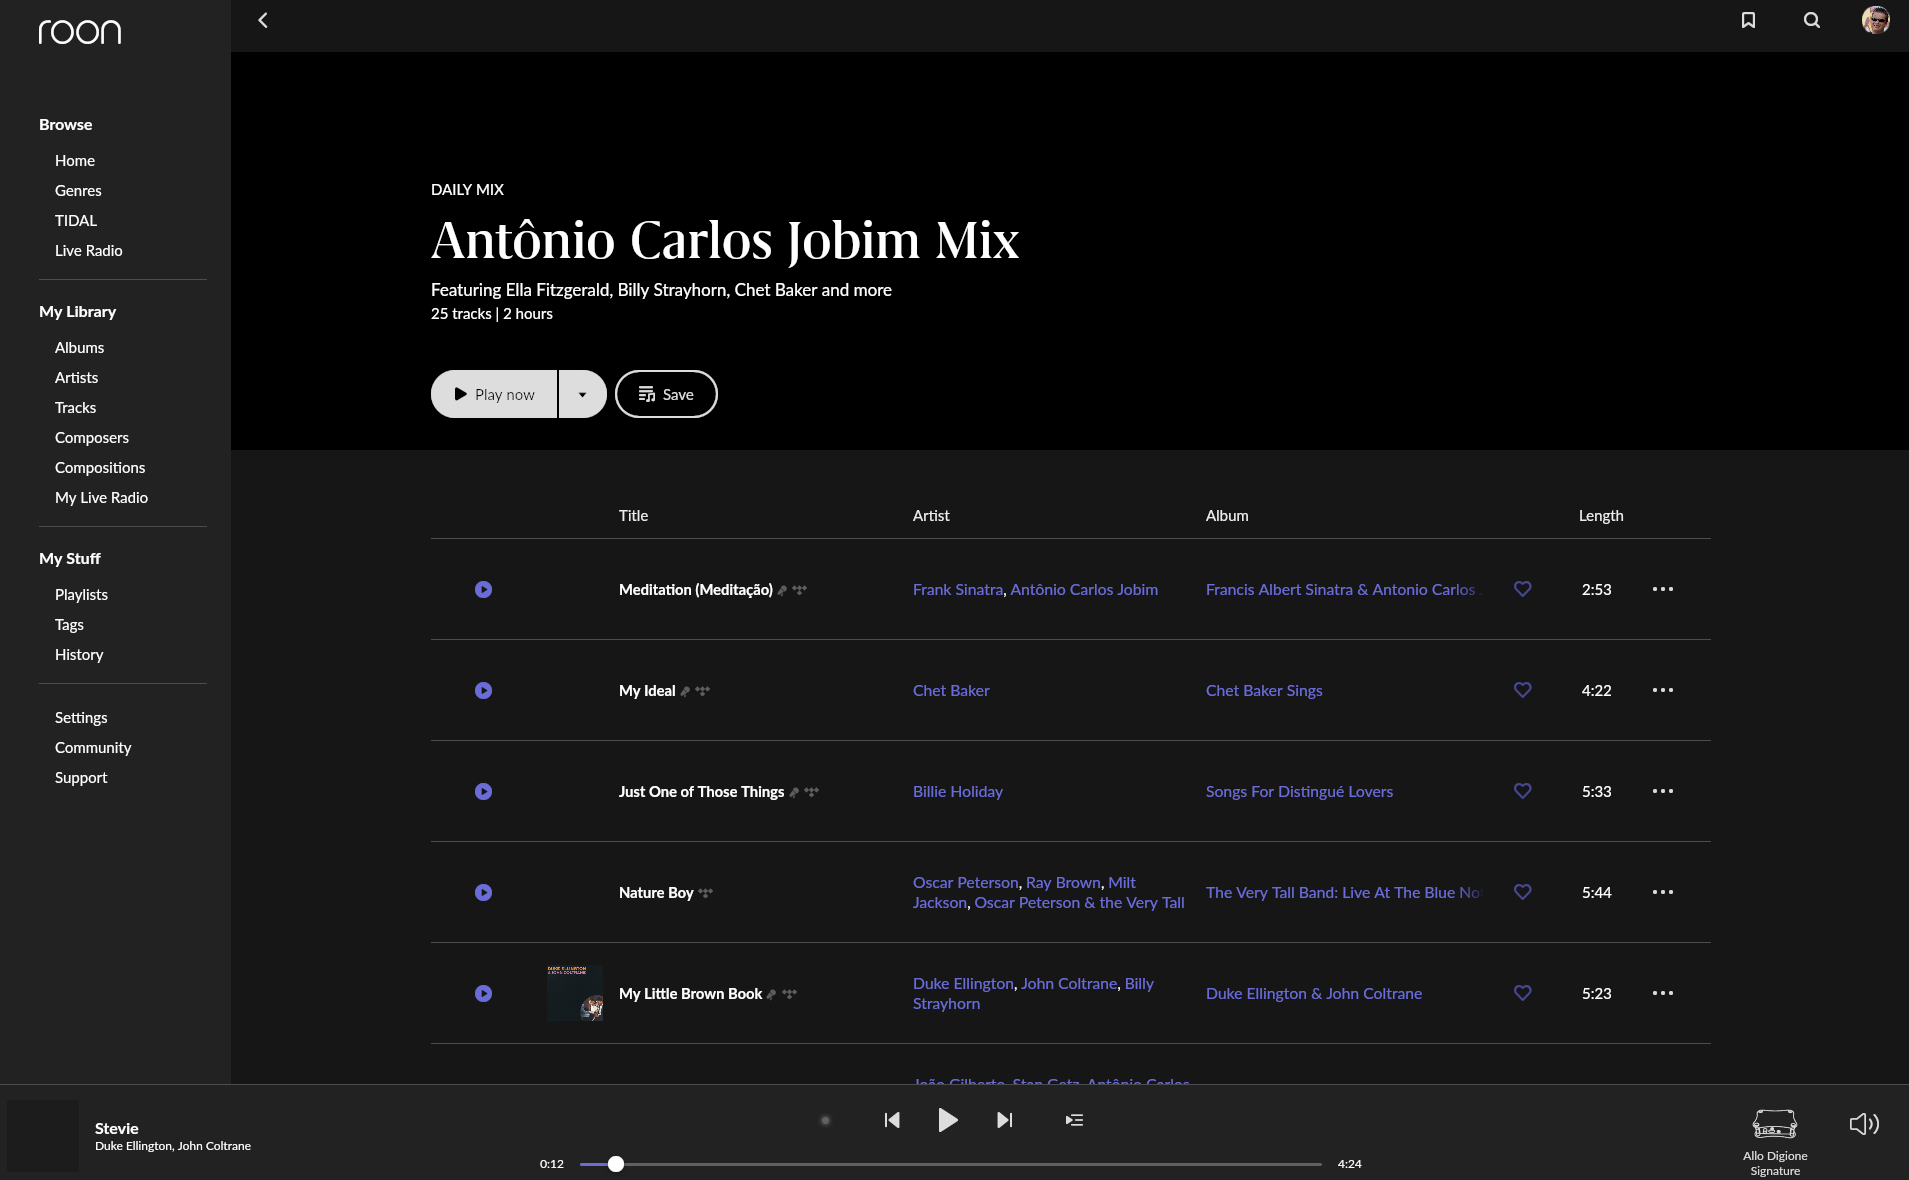This screenshot has height=1180, width=1909.
Task: Favorite the Nature Boy track
Action: coord(1522,892)
